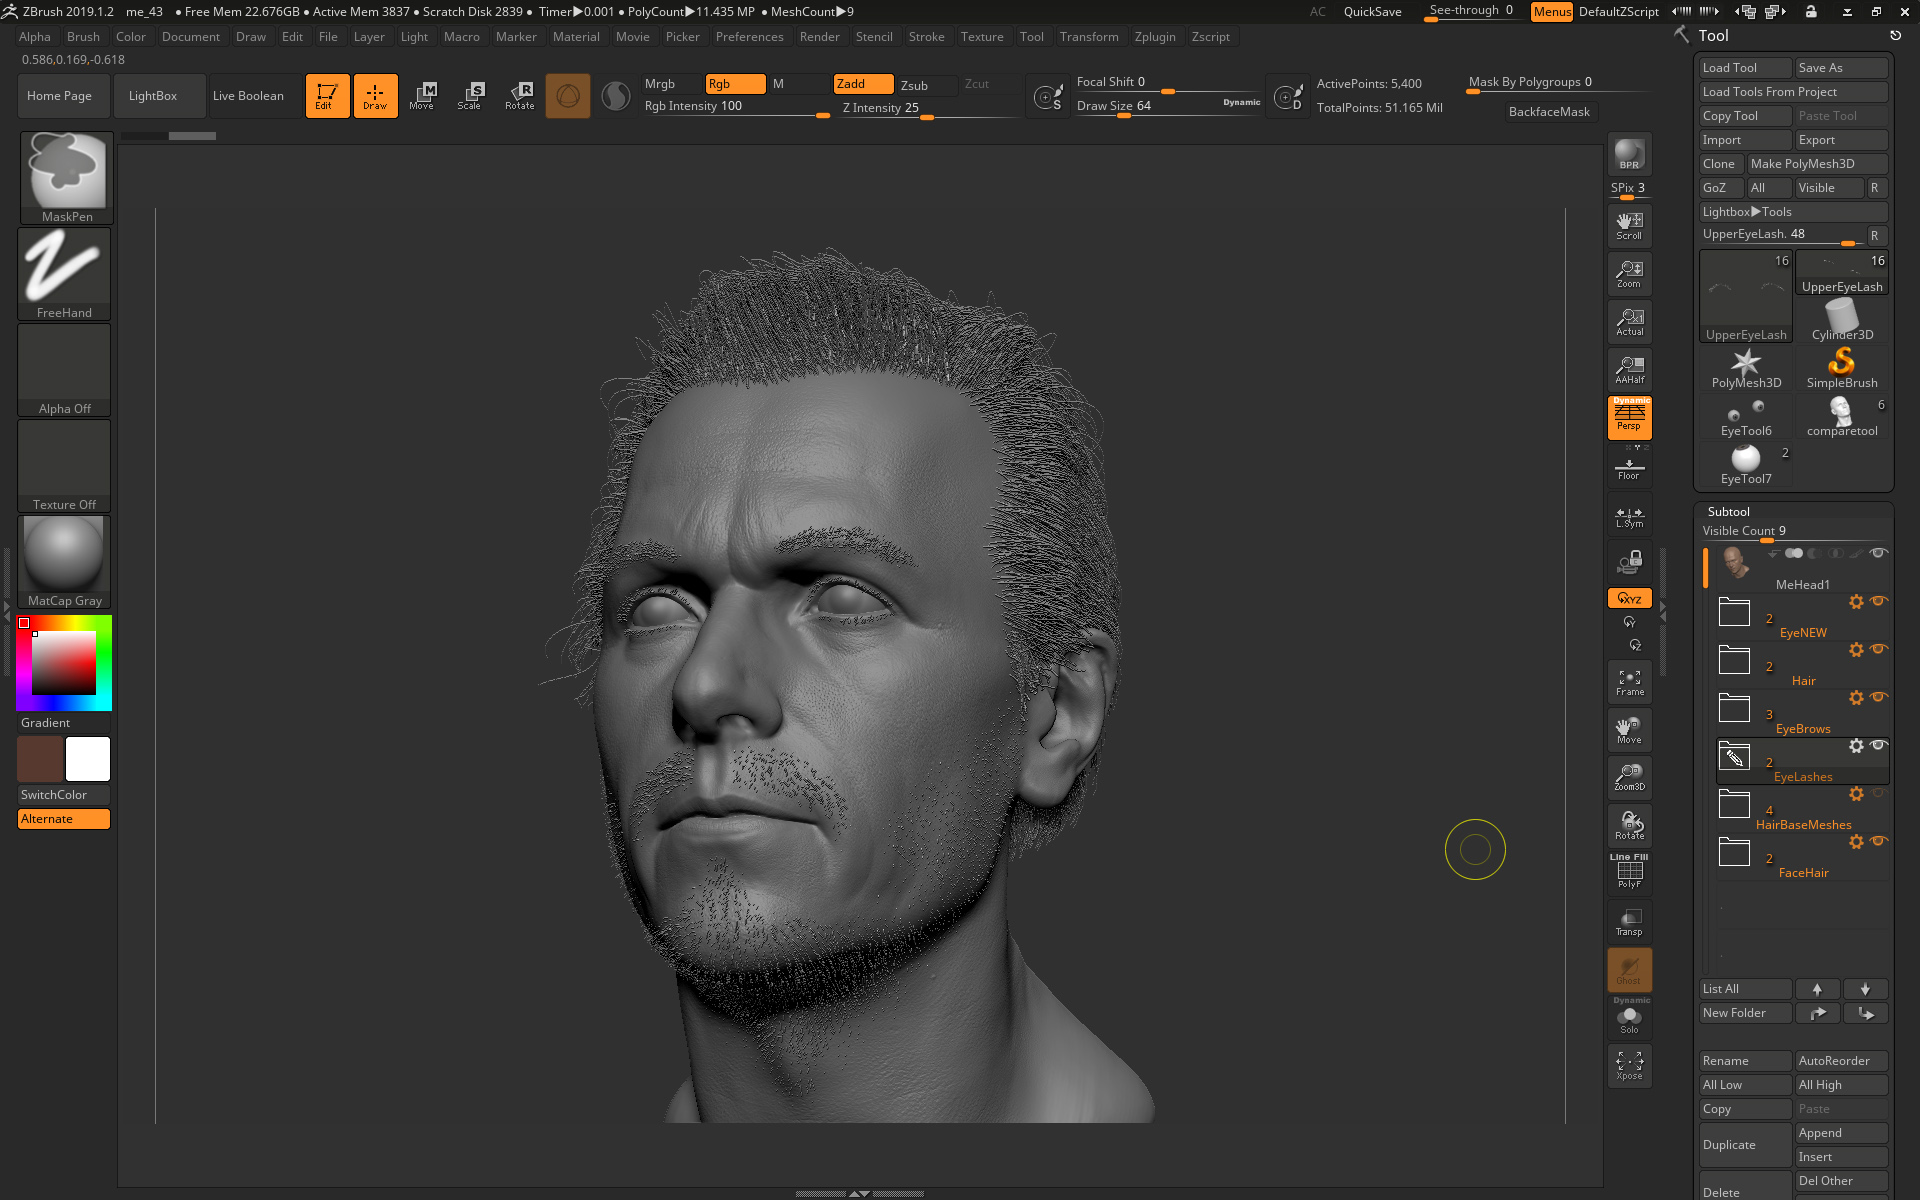This screenshot has height=1200, width=1920.
Task: Open the Stroke menu
Action: coord(926,37)
